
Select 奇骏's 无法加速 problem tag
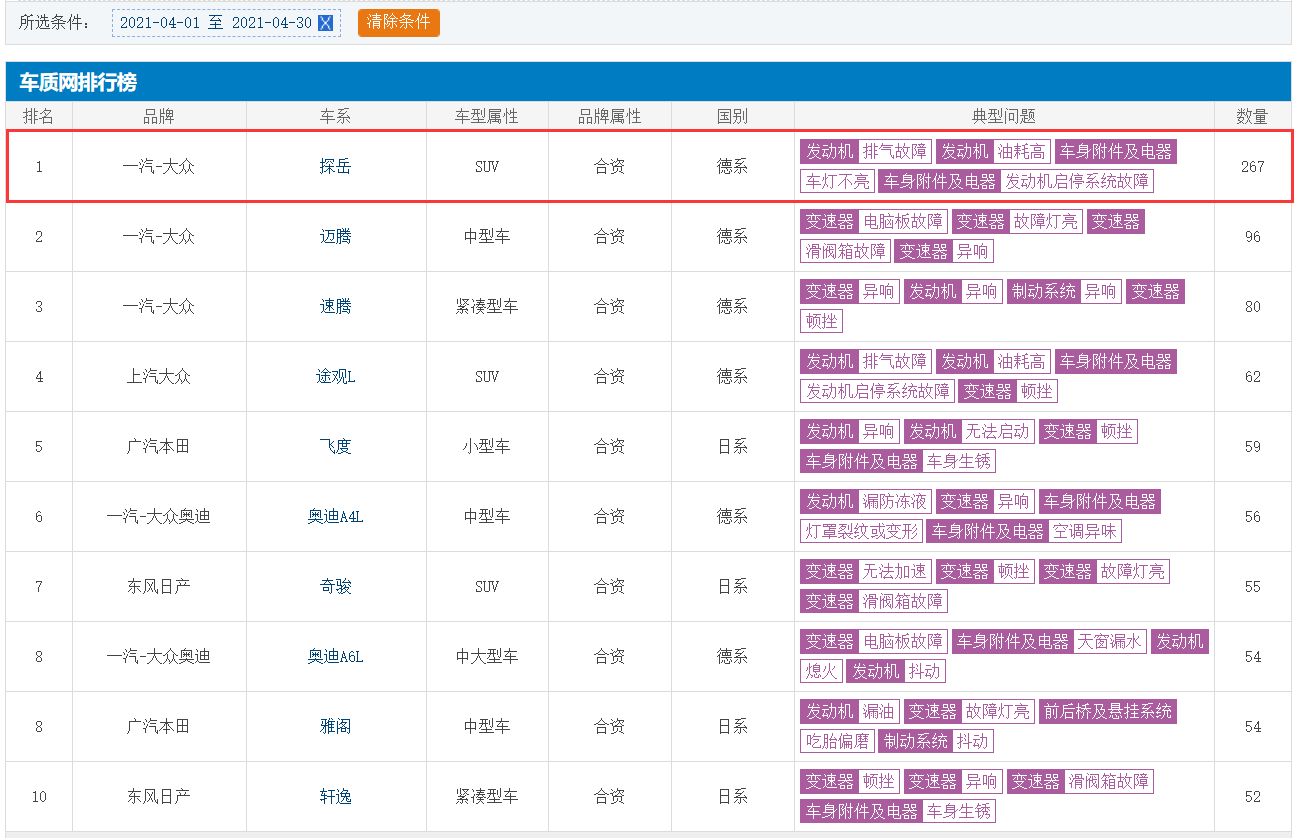point(895,571)
